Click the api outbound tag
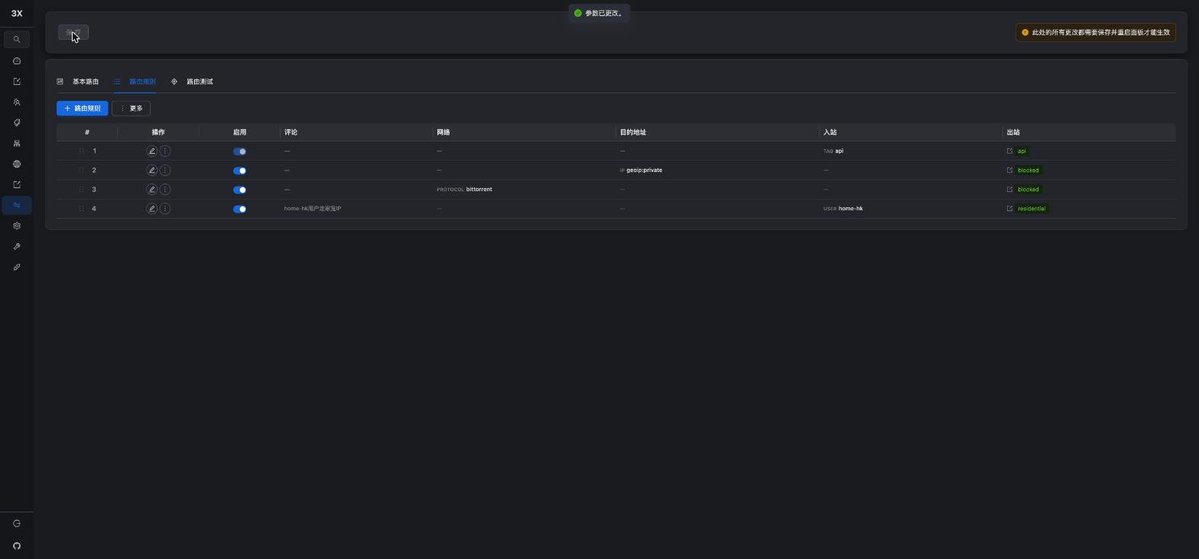The height and width of the screenshot is (559, 1199). (x=1022, y=151)
